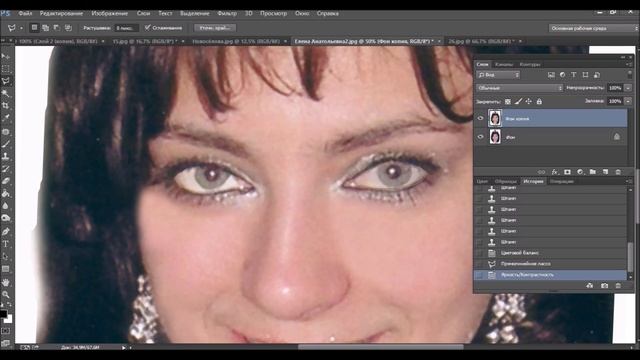Image resolution: width=640 pixels, height=360 pixels.
Task: Select the Dodge tool
Action: pos(6,218)
